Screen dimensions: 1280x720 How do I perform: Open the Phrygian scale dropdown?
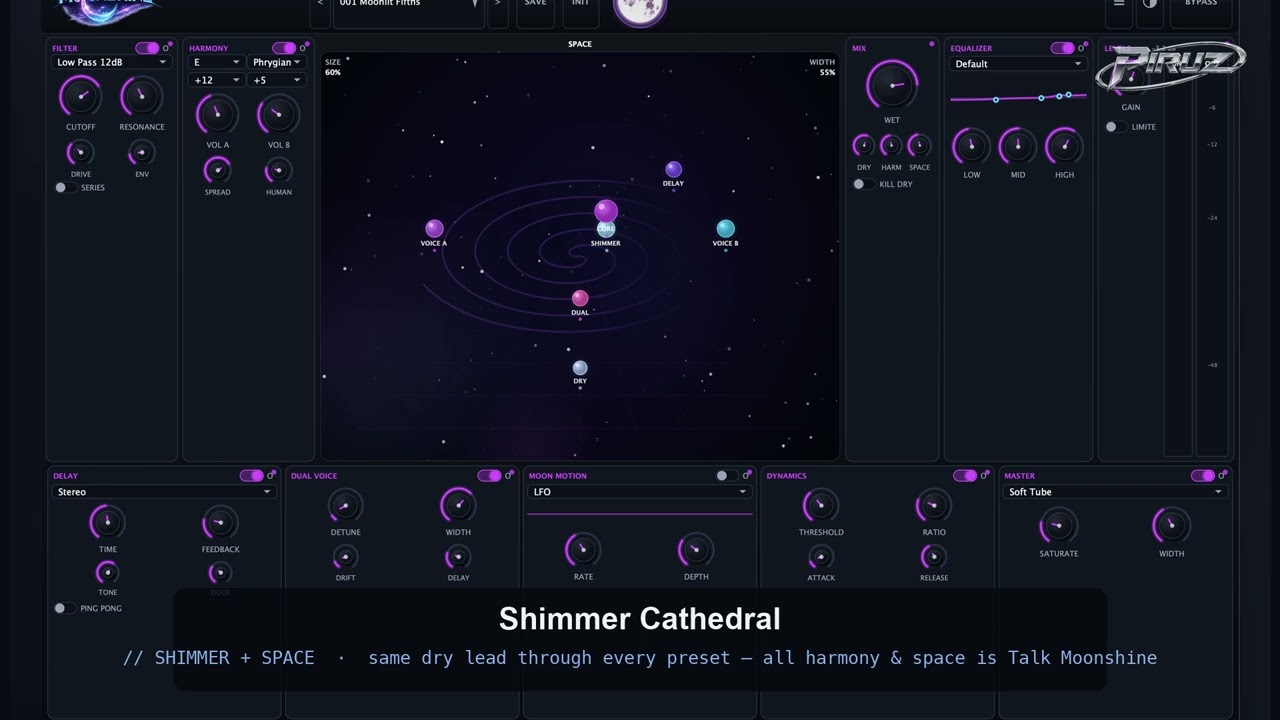click(x=277, y=62)
